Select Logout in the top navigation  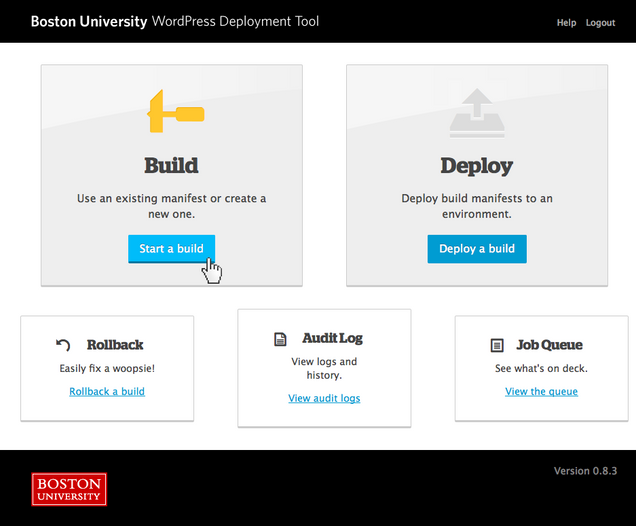(x=600, y=23)
